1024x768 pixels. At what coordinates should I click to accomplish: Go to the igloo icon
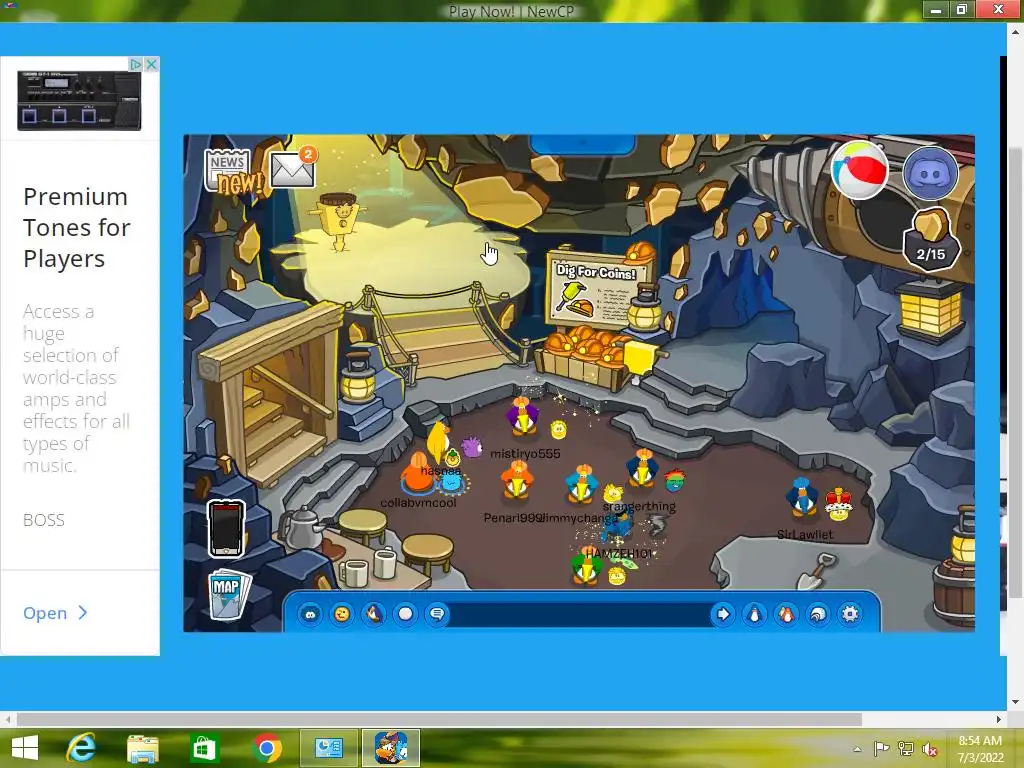pyautogui.click(x=818, y=614)
